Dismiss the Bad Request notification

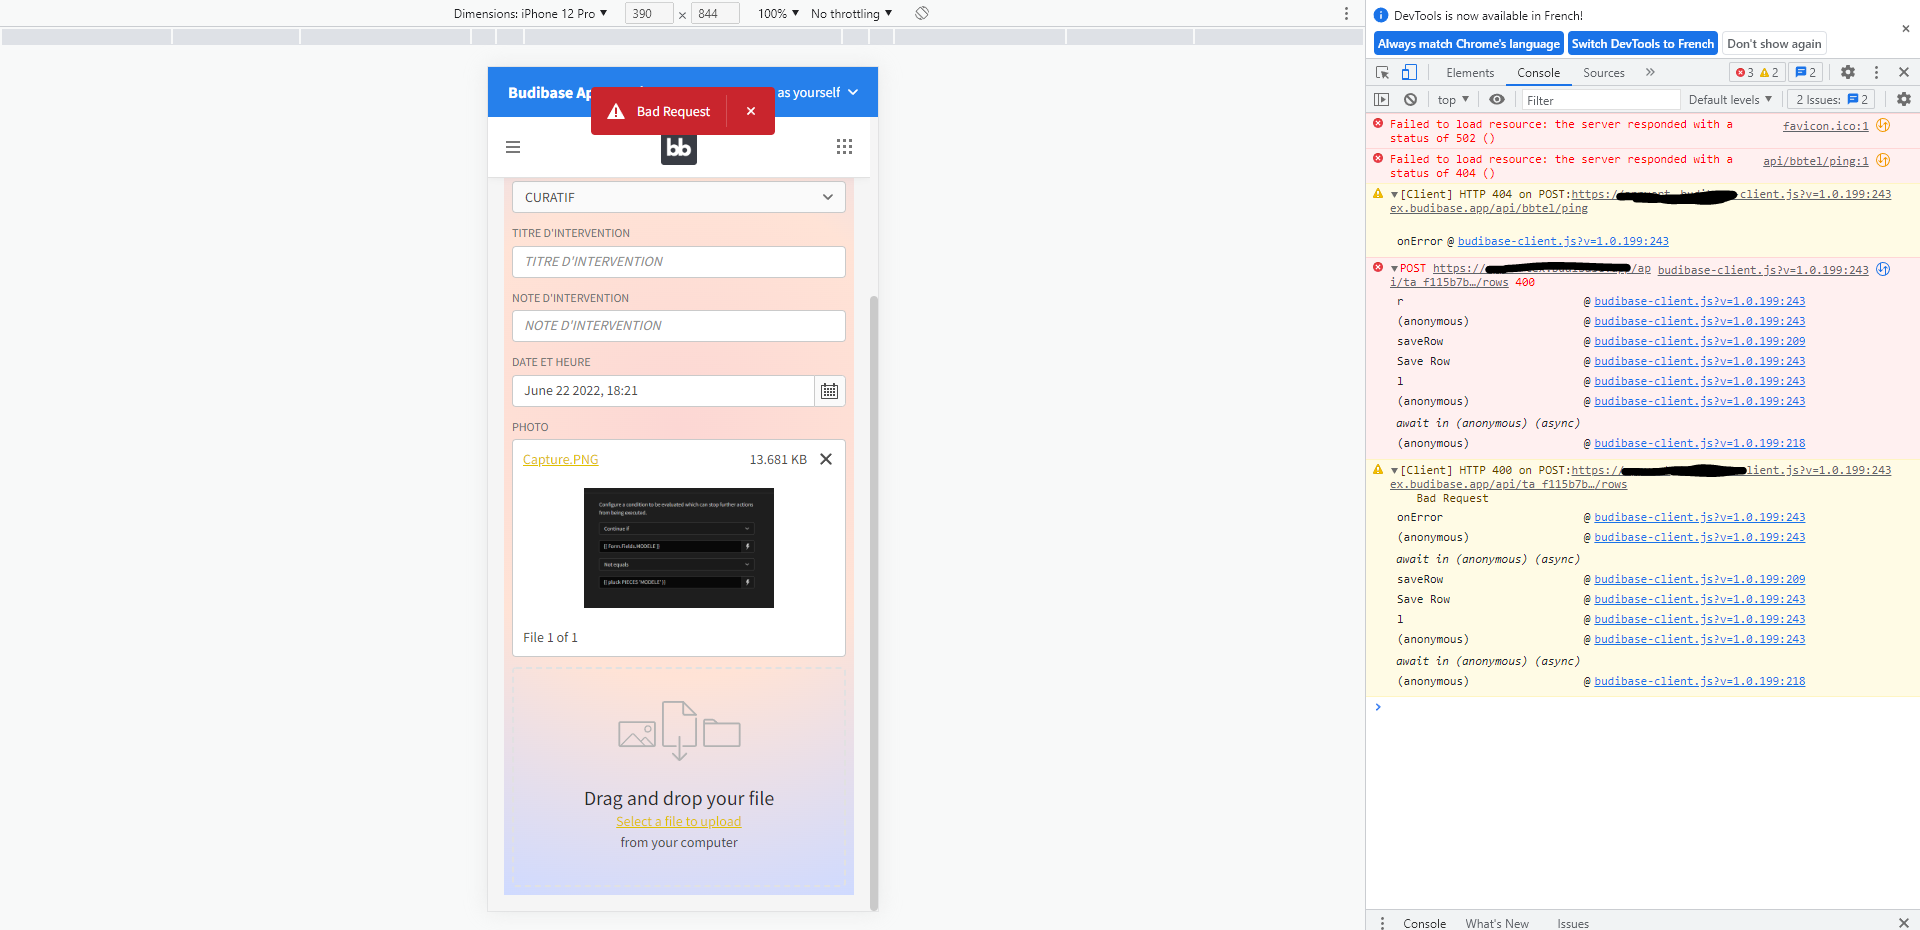751,111
